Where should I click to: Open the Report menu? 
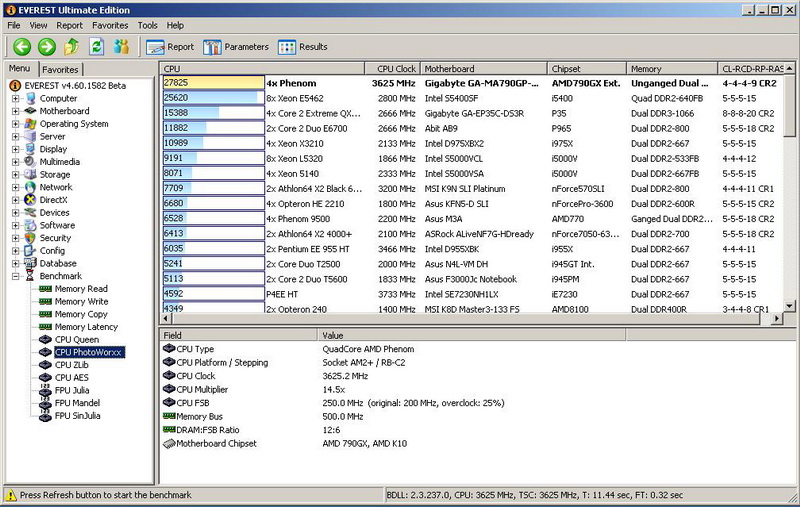69,25
